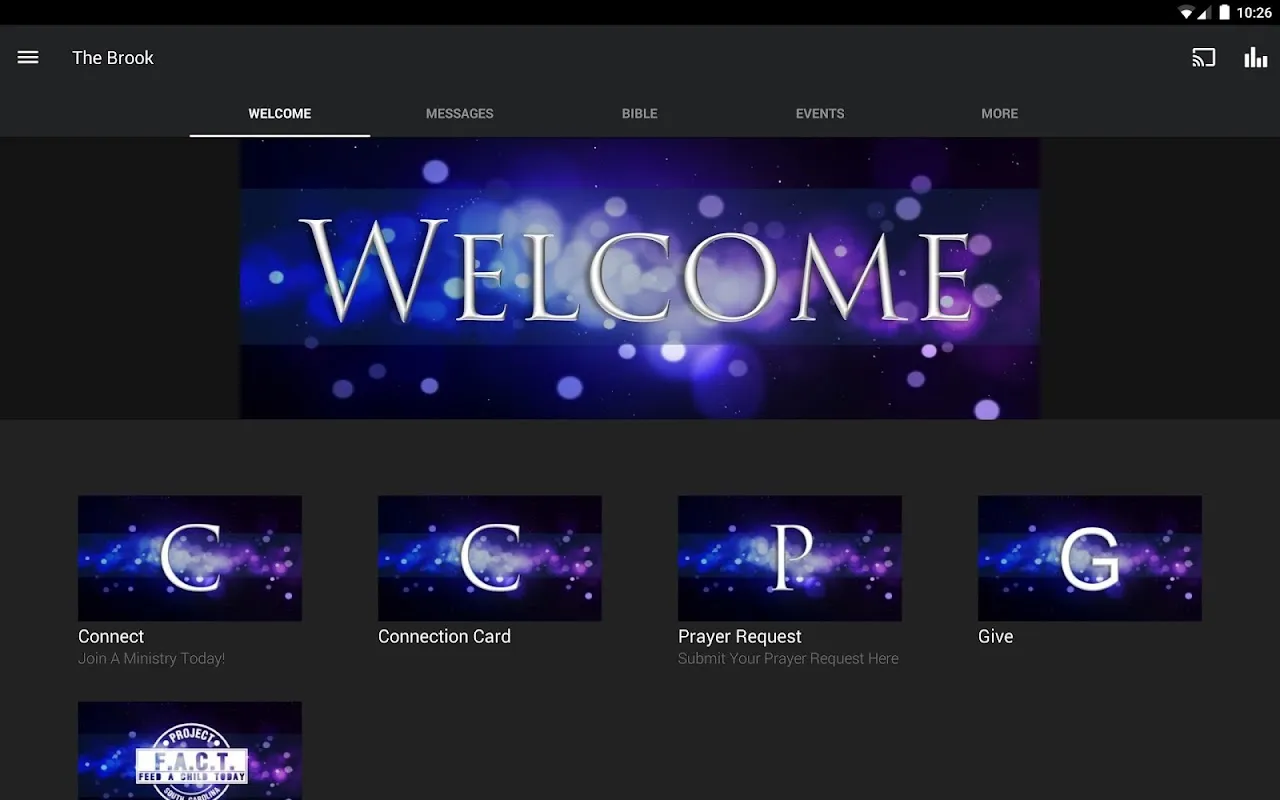The width and height of the screenshot is (1280, 800).
Task: Check the Wi-Fi status icon
Action: (x=1186, y=13)
